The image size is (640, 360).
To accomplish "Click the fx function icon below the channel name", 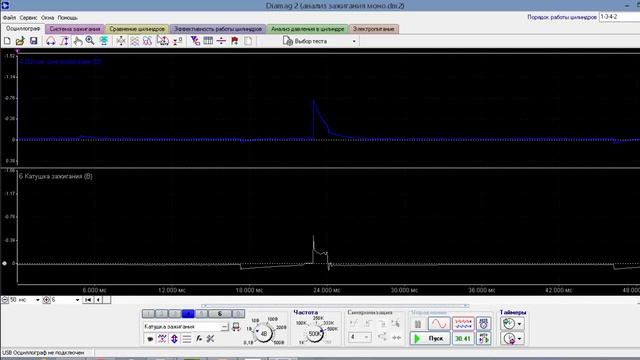I will [199, 339].
